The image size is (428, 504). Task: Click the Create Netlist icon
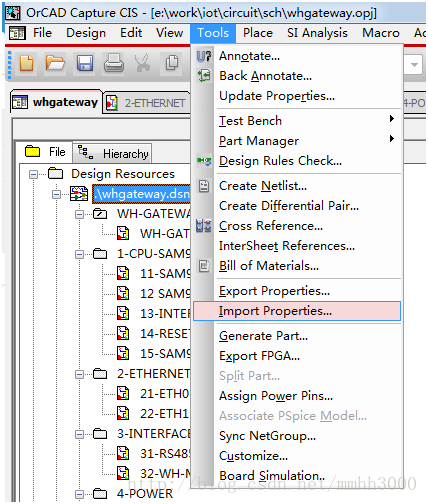click(204, 186)
